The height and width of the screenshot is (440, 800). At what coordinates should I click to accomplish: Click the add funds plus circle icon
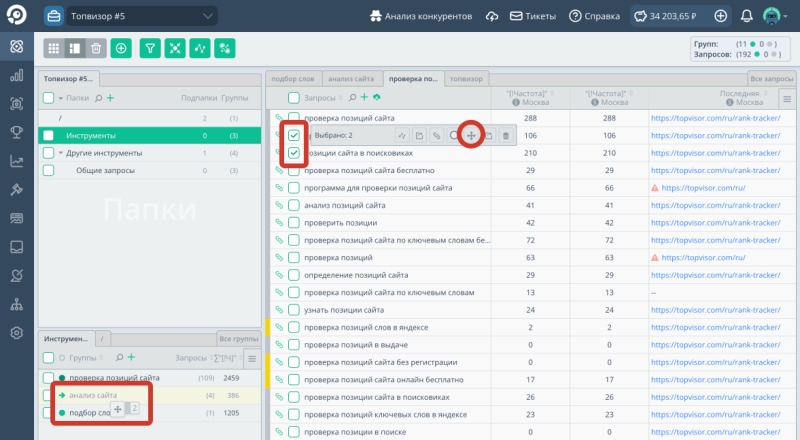(x=721, y=16)
